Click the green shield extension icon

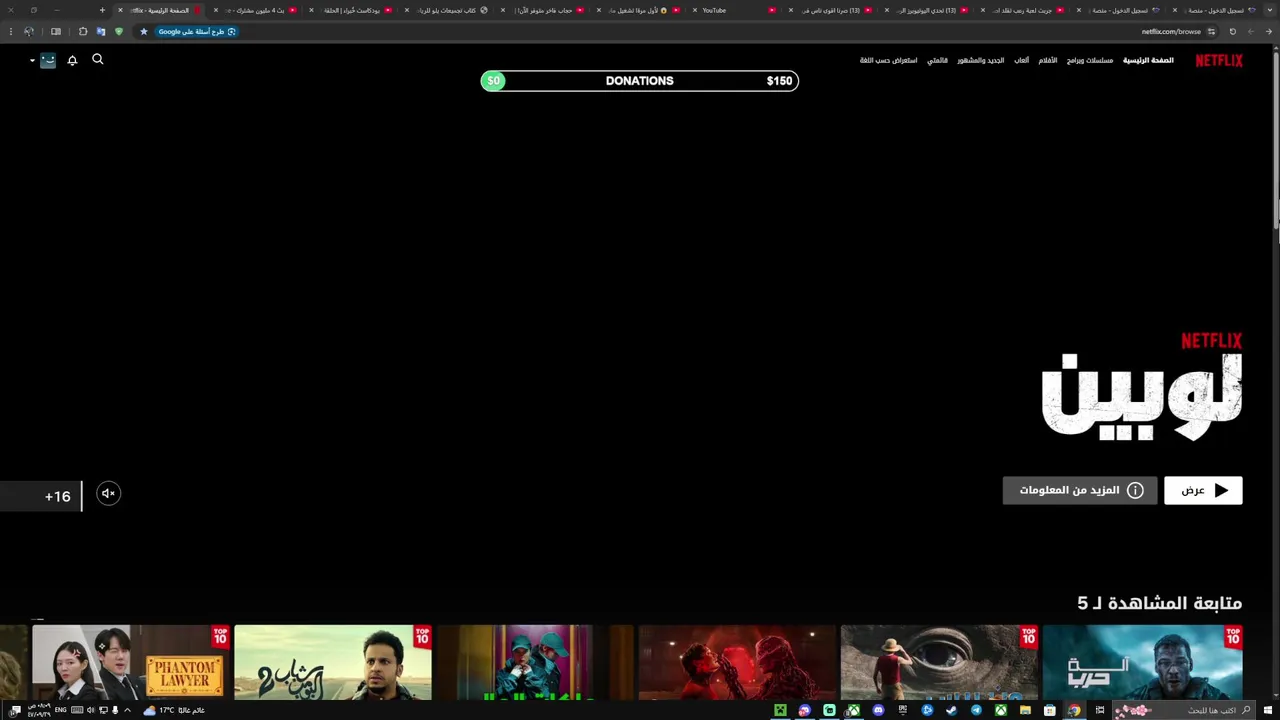point(118,31)
